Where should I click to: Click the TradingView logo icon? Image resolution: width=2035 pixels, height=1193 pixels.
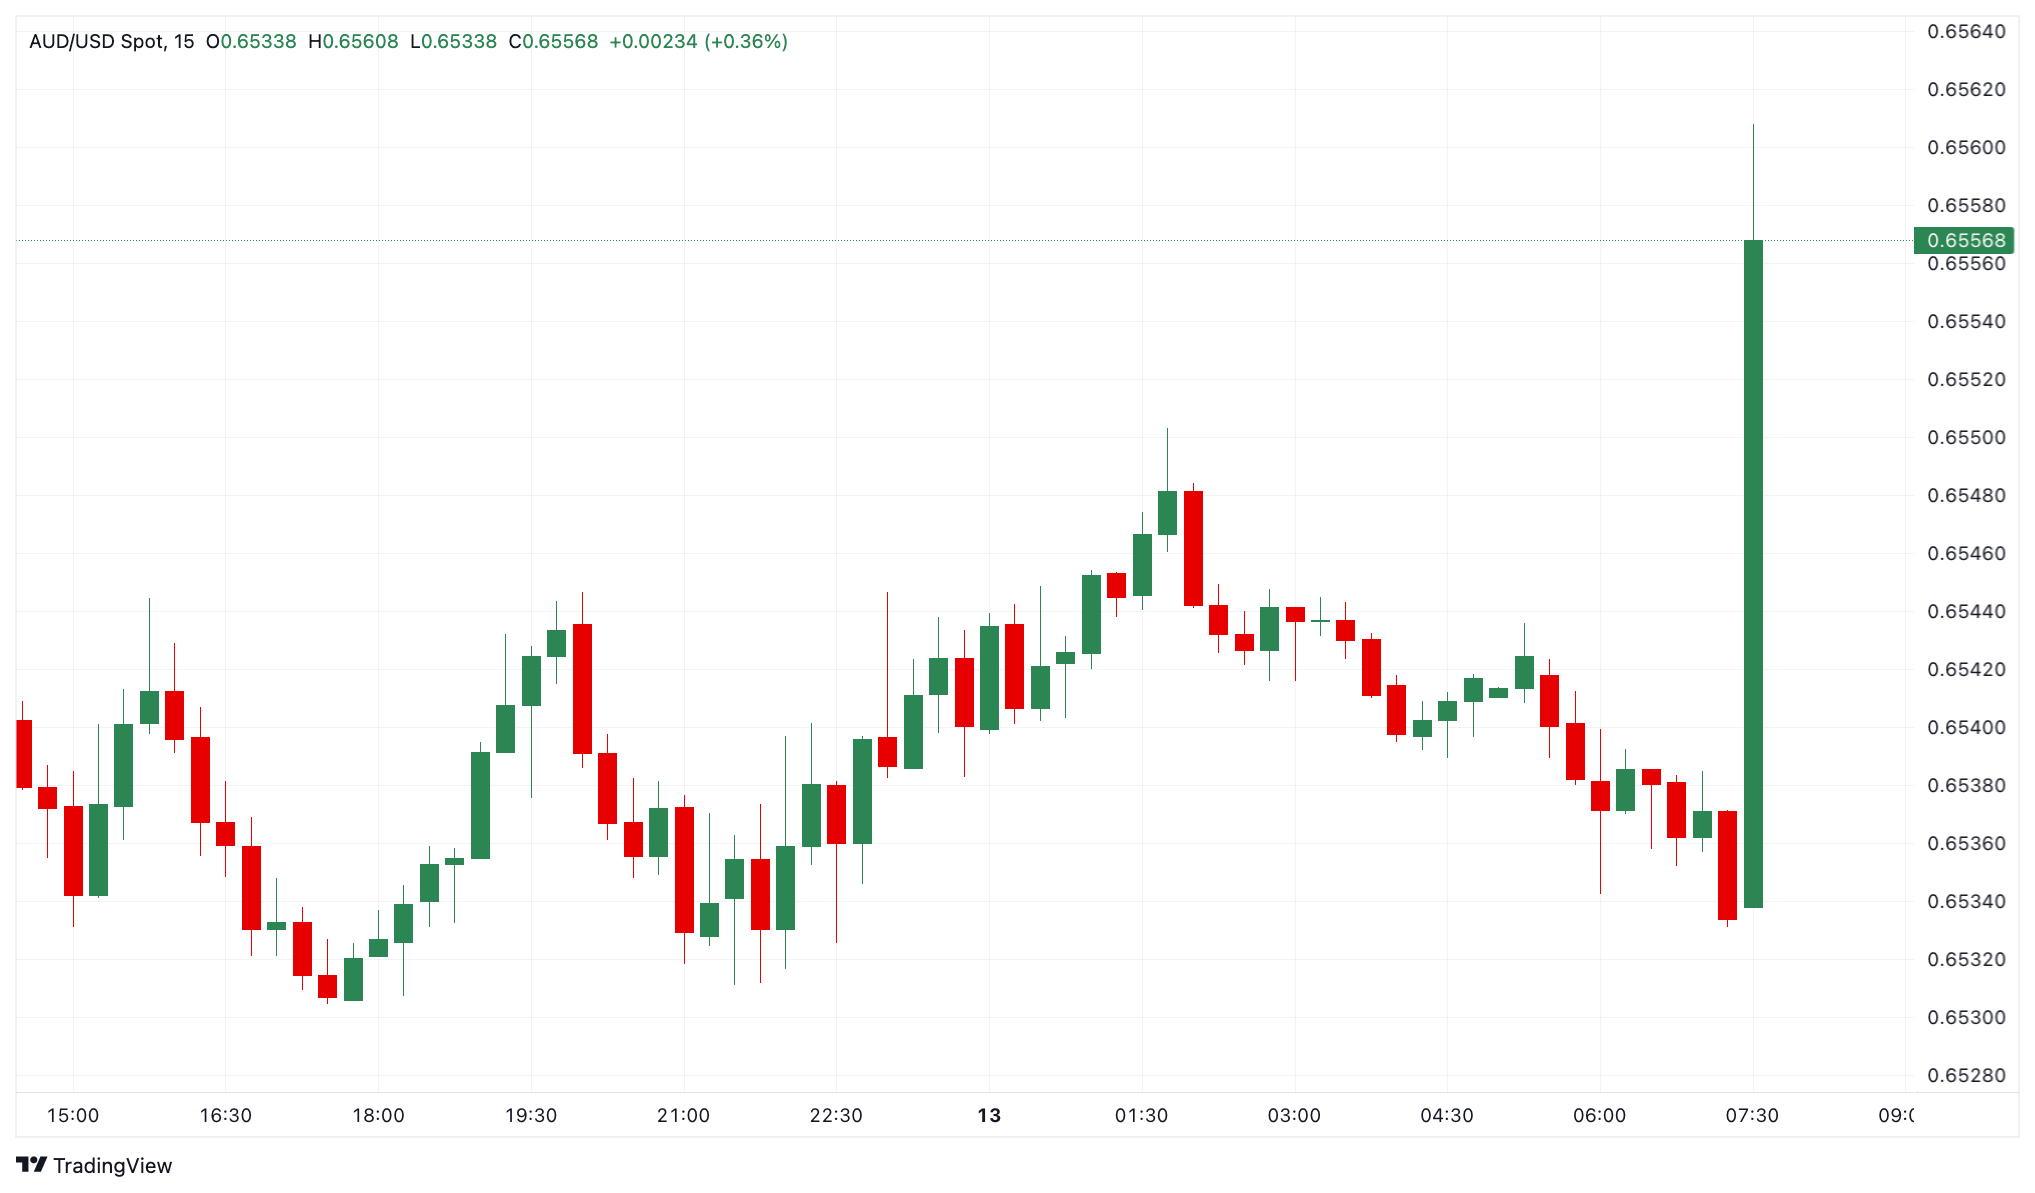[x=32, y=1165]
